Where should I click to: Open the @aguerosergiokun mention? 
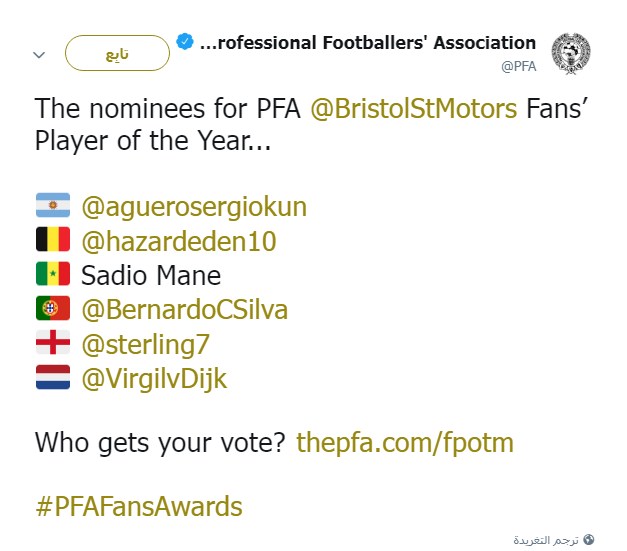(194, 207)
